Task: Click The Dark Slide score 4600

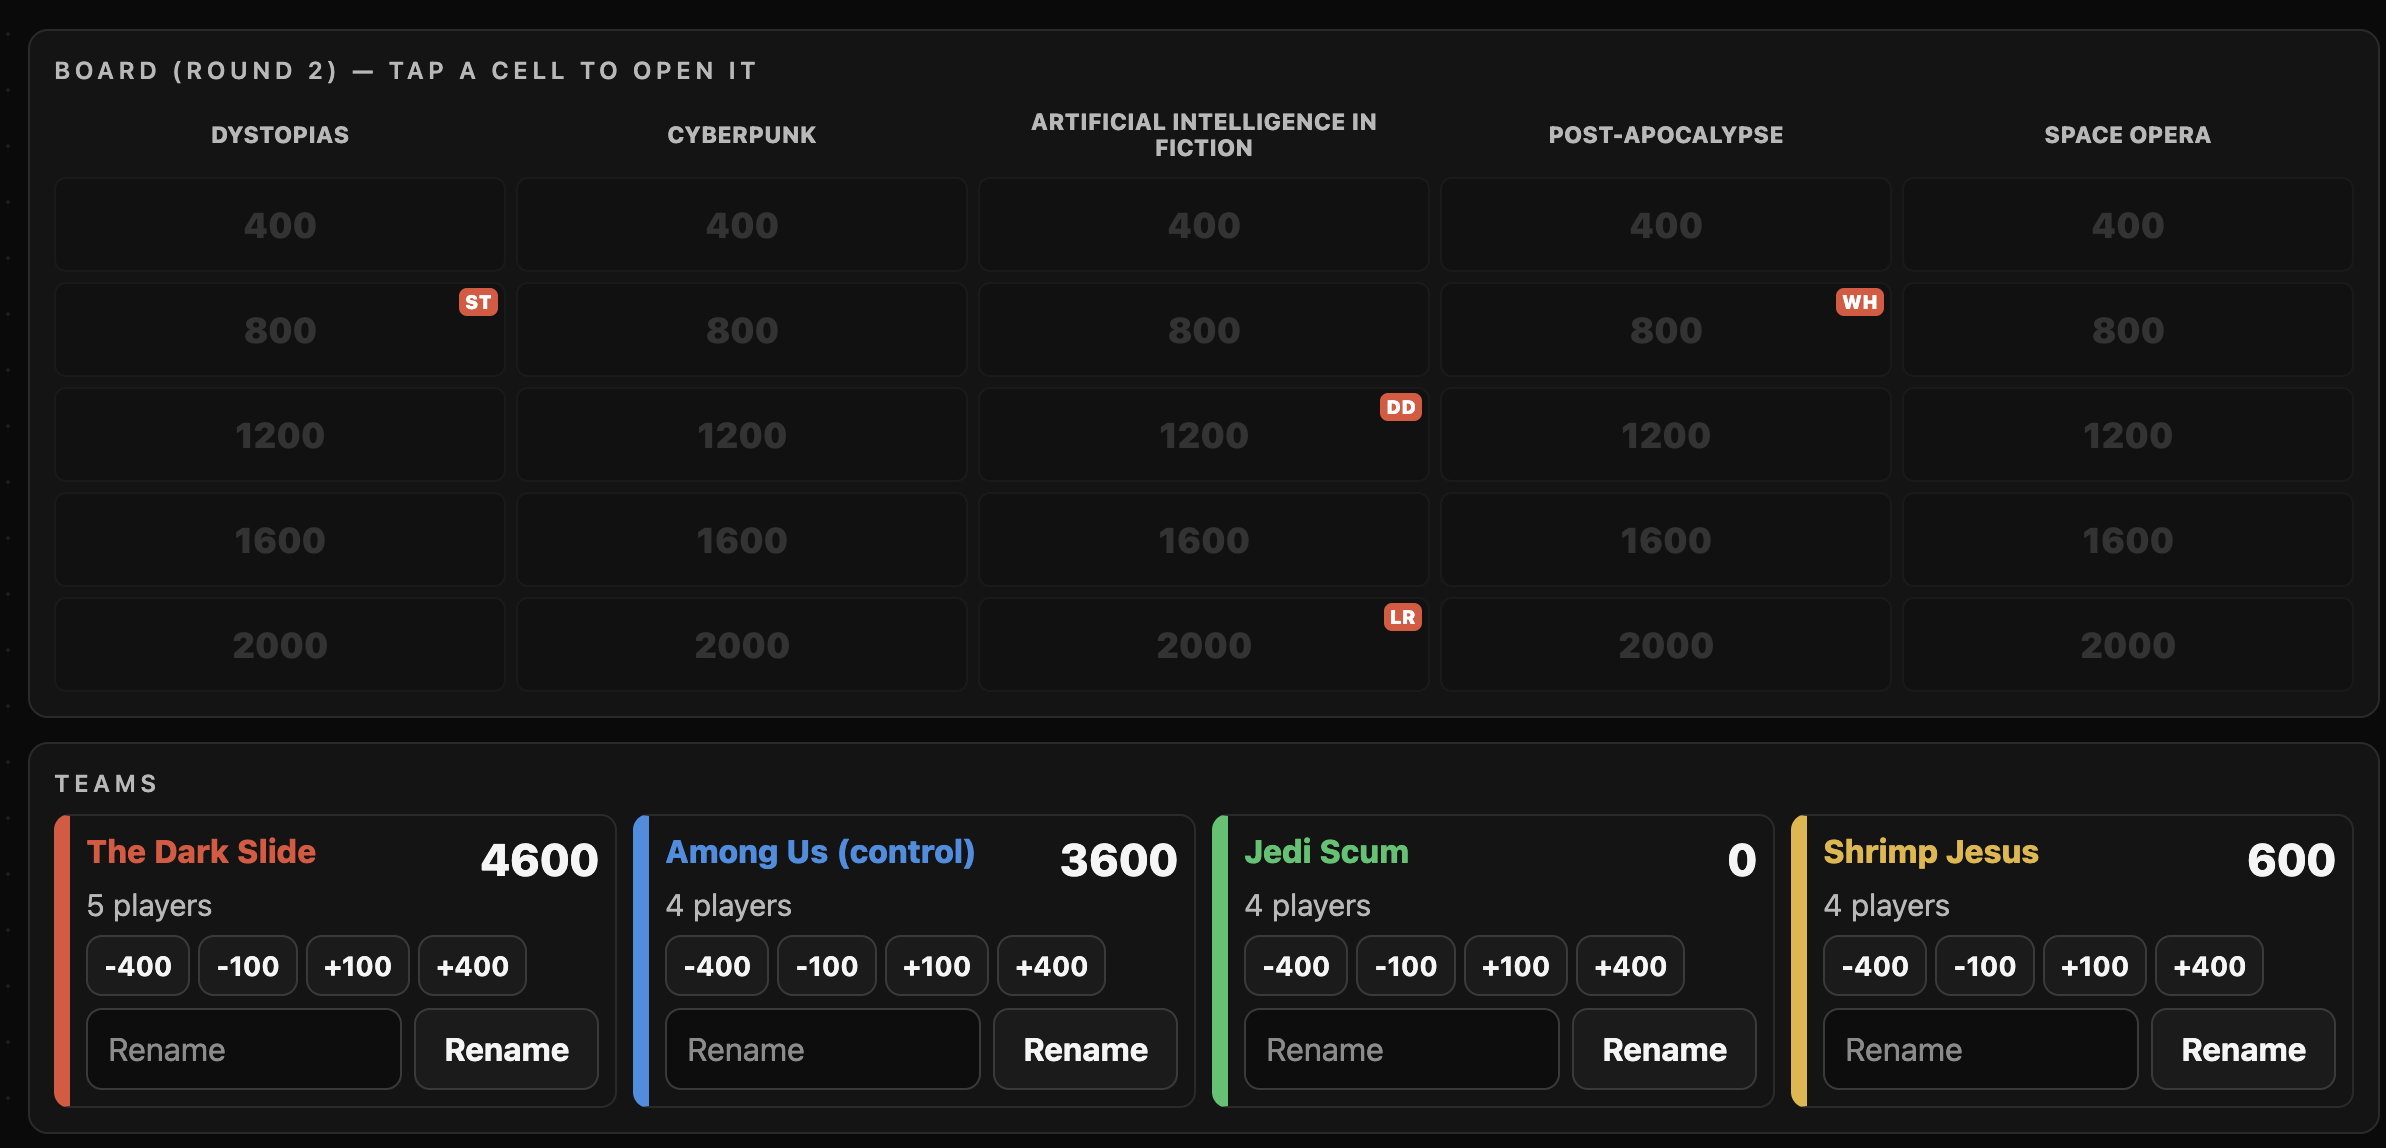Action: click(x=539, y=860)
